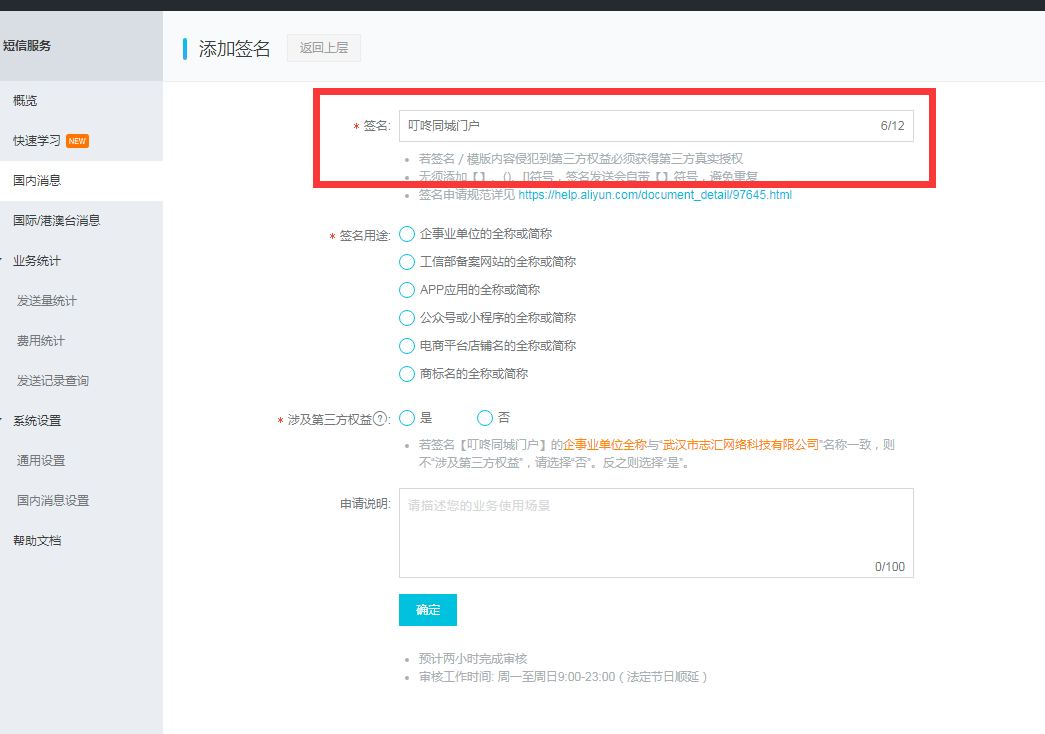1045x734 pixels.
Task: Click the 返回上层 button
Action: coord(323,48)
